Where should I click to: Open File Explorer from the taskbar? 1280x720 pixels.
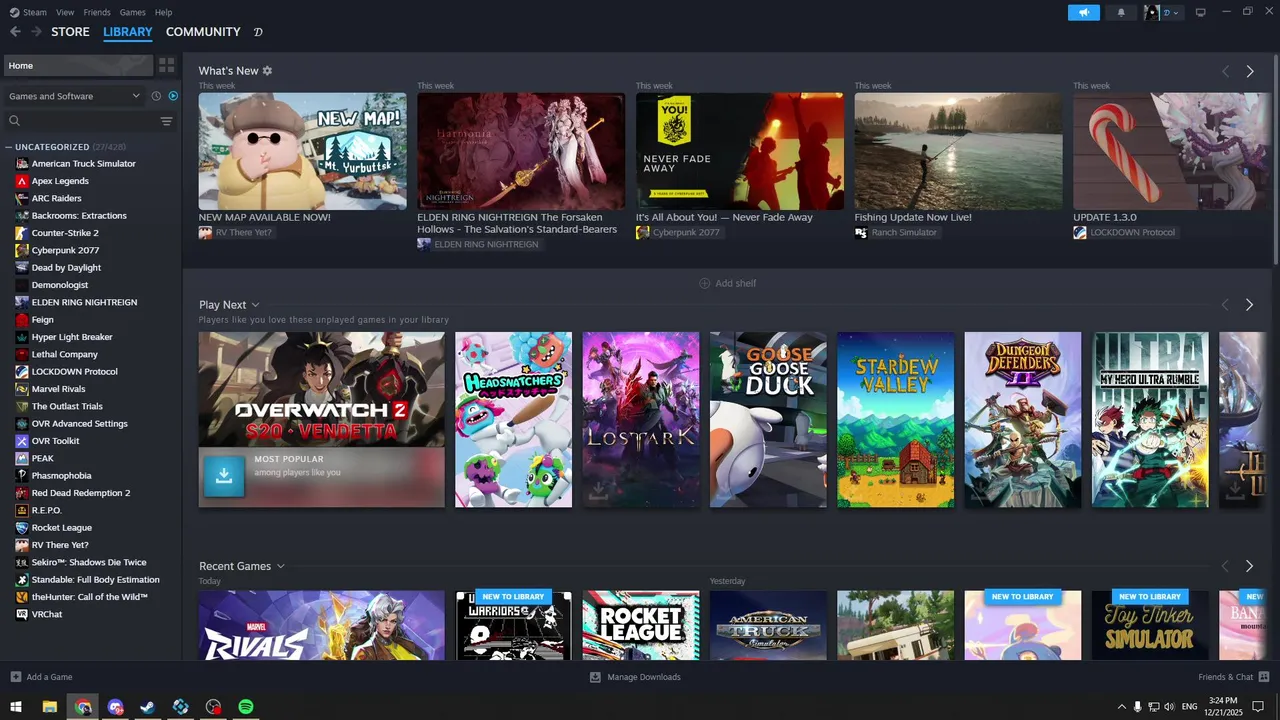pos(49,707)
